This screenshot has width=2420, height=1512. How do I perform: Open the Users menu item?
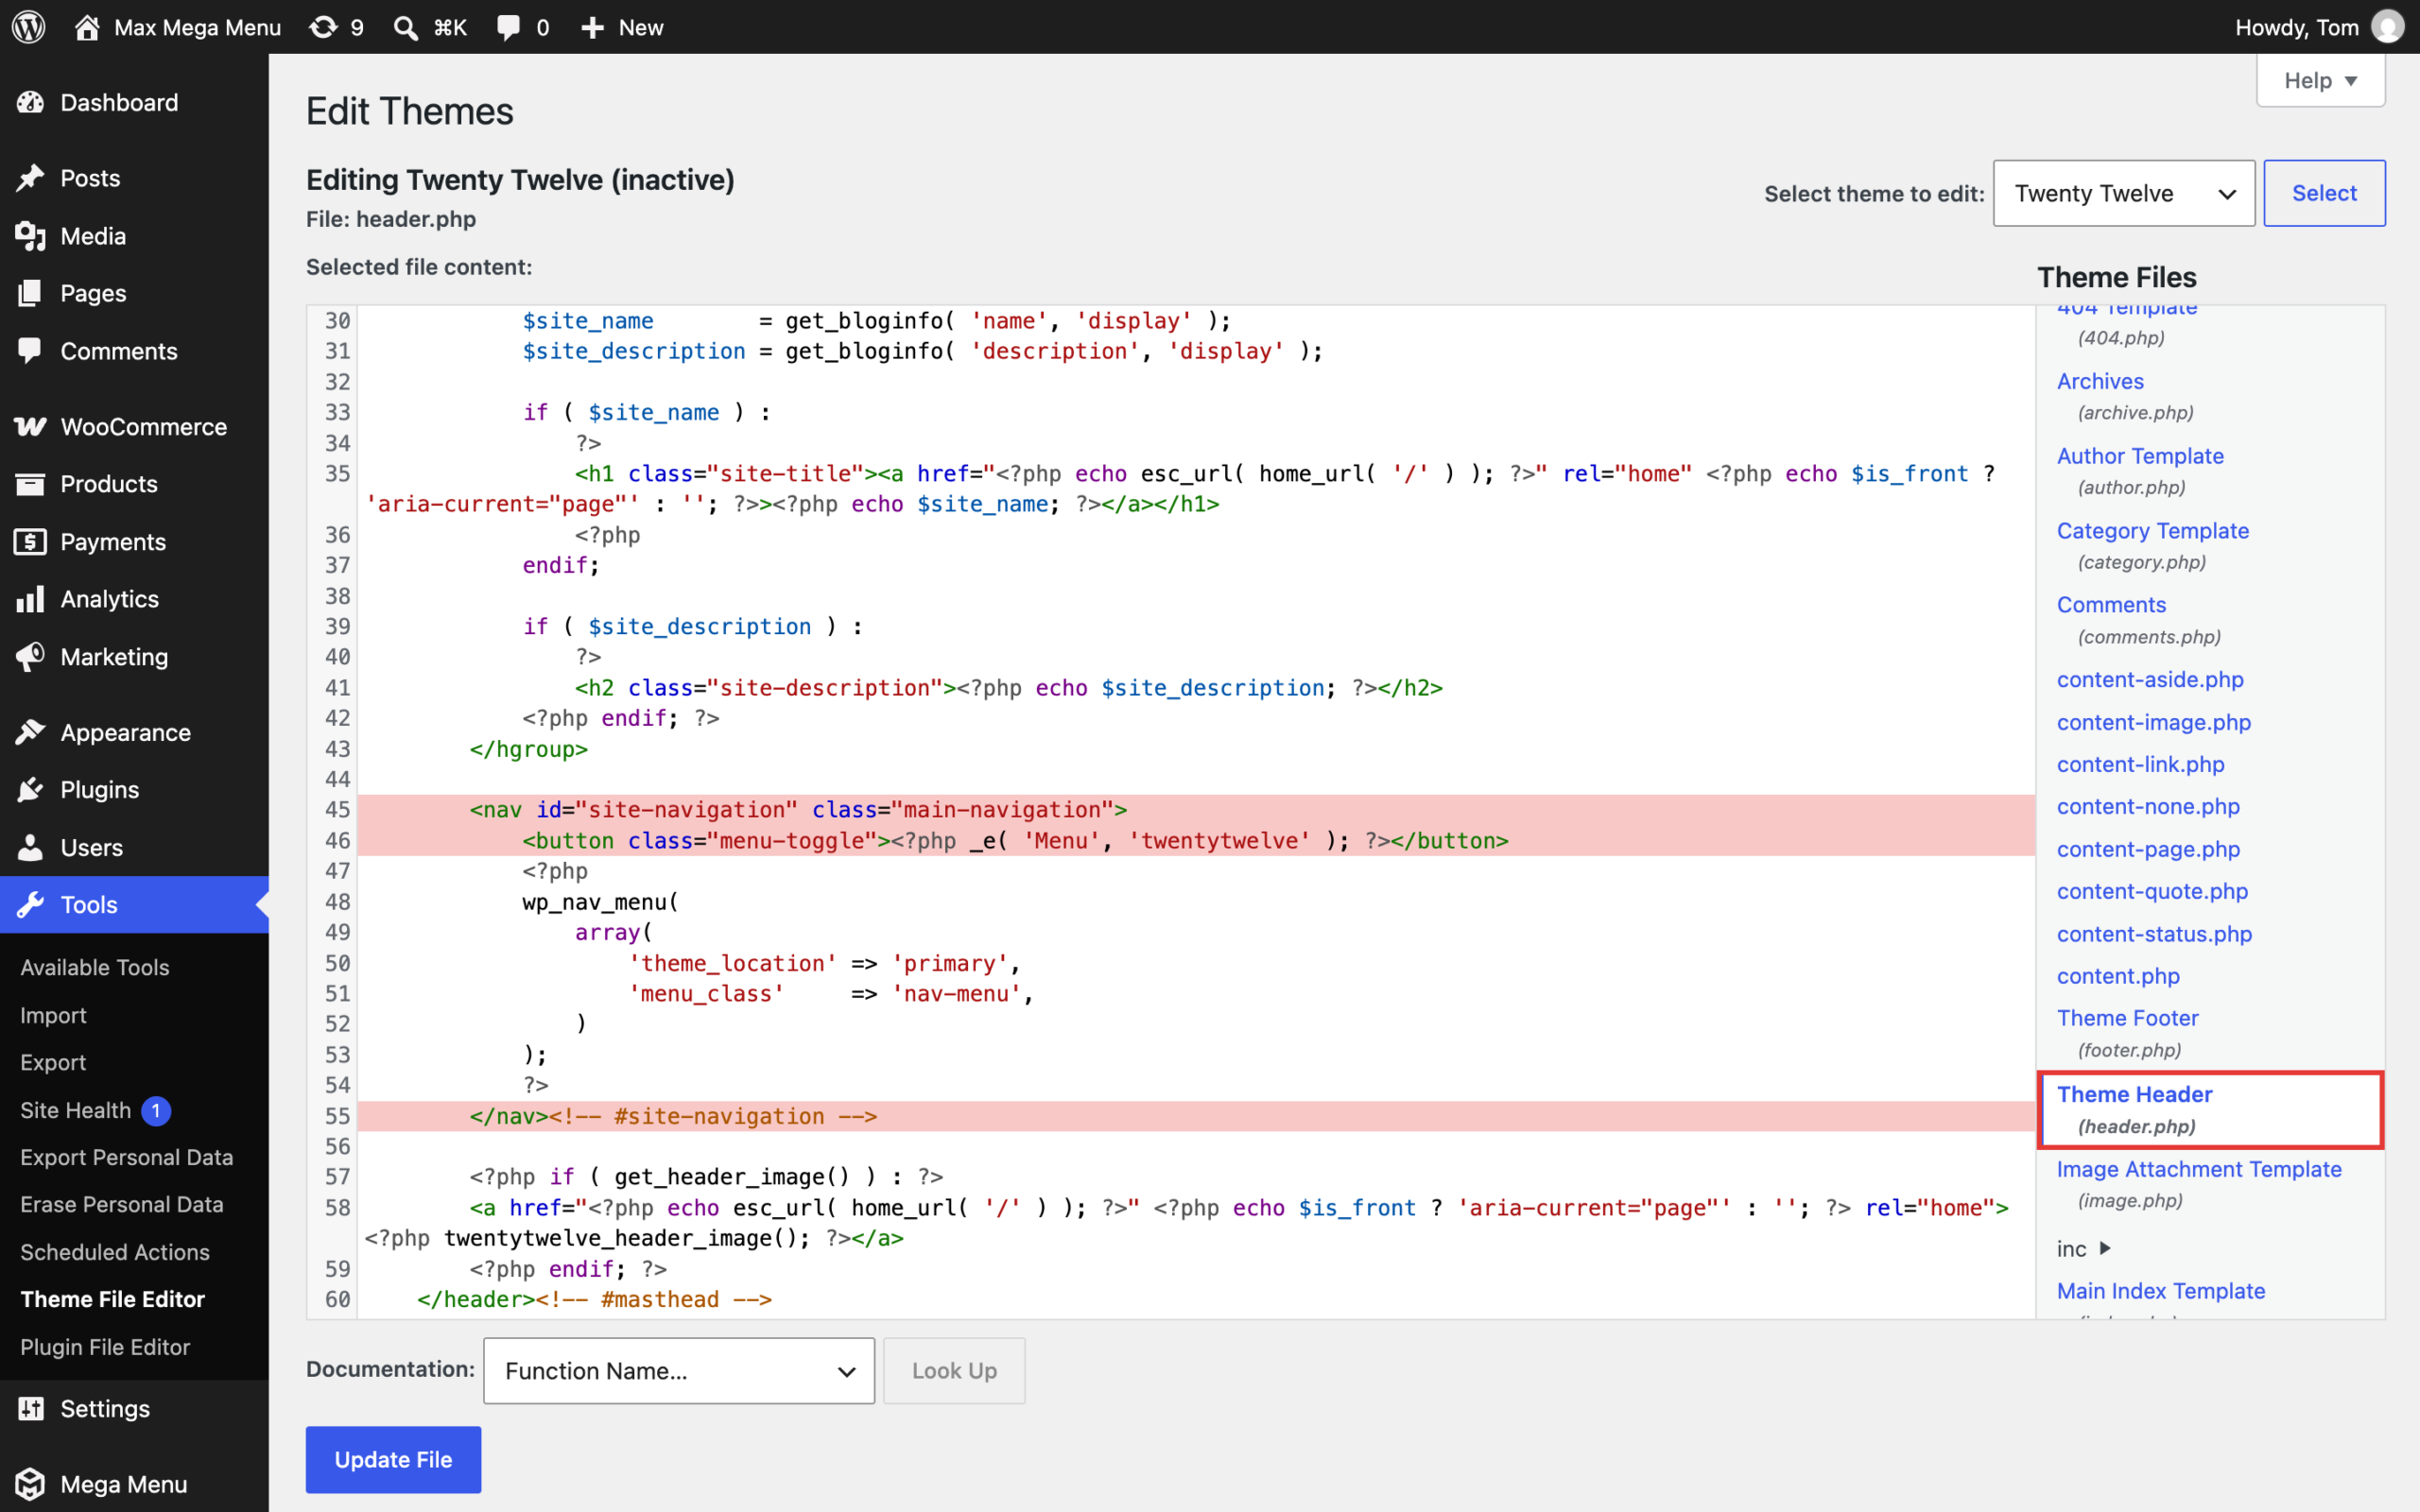pos(134,847)
